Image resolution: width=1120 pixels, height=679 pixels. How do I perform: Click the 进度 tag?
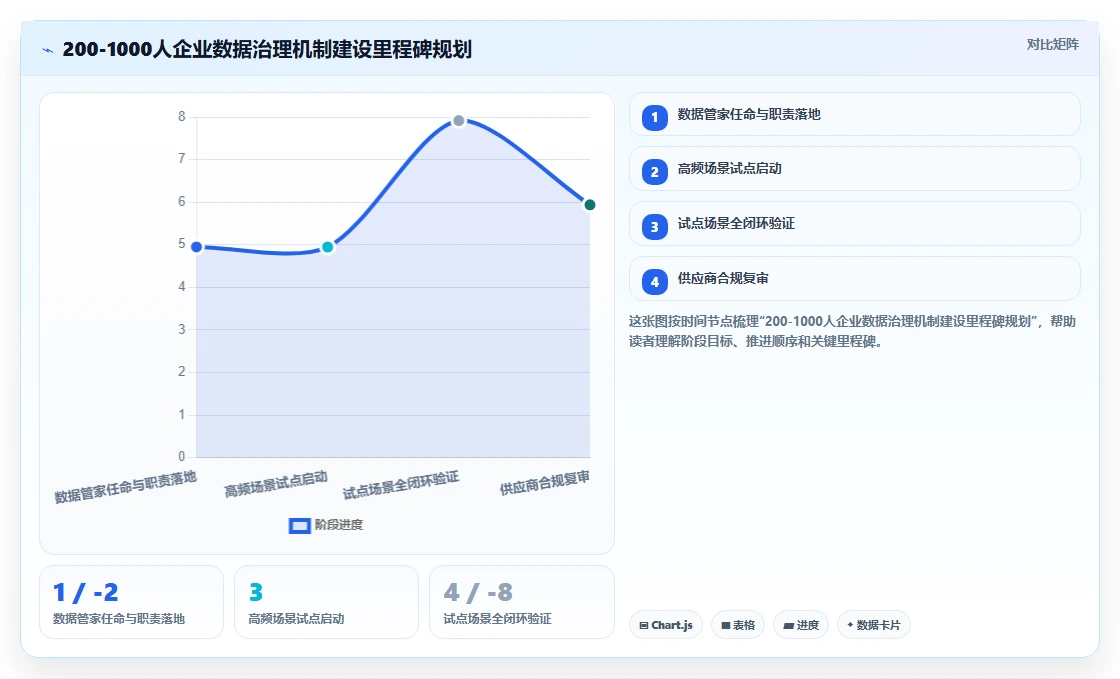coord(801,625)
